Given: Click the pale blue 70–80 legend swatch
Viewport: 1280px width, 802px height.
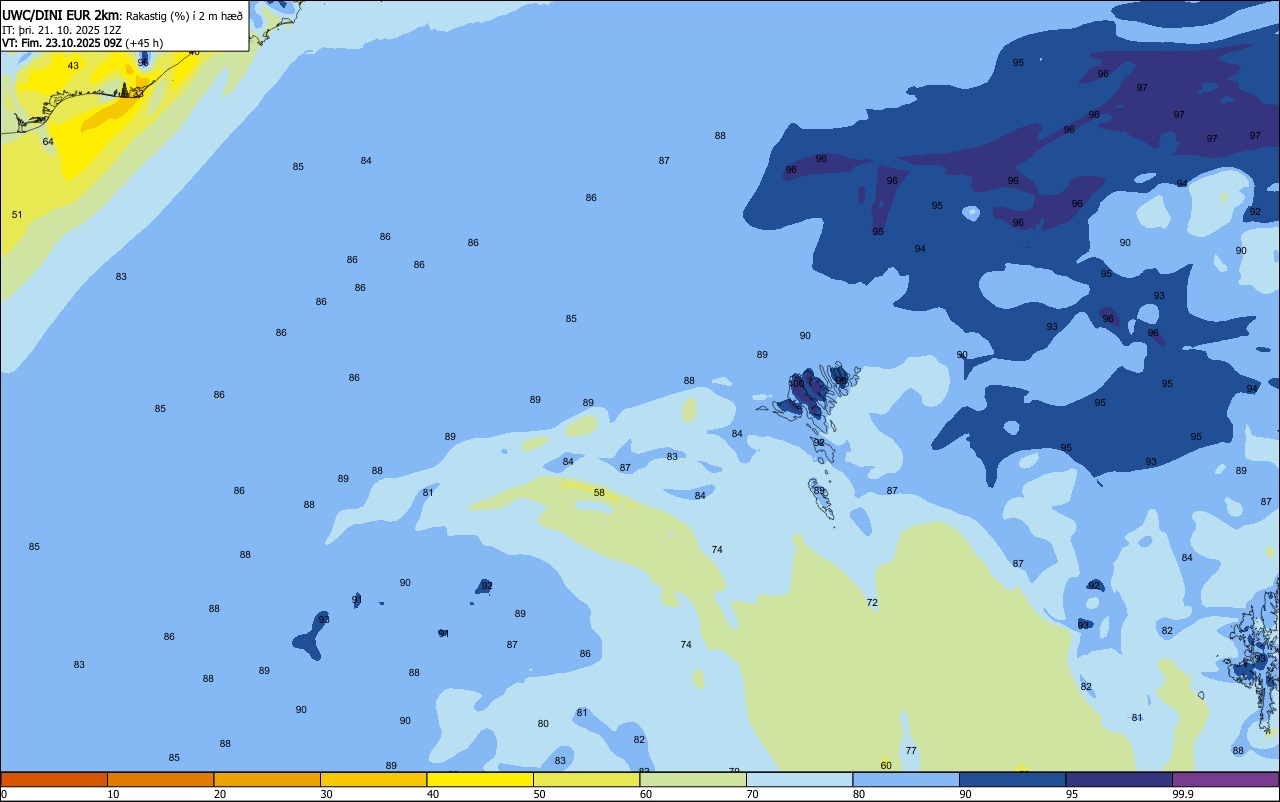Looking at the screenshot, I should tap(799, 779).
